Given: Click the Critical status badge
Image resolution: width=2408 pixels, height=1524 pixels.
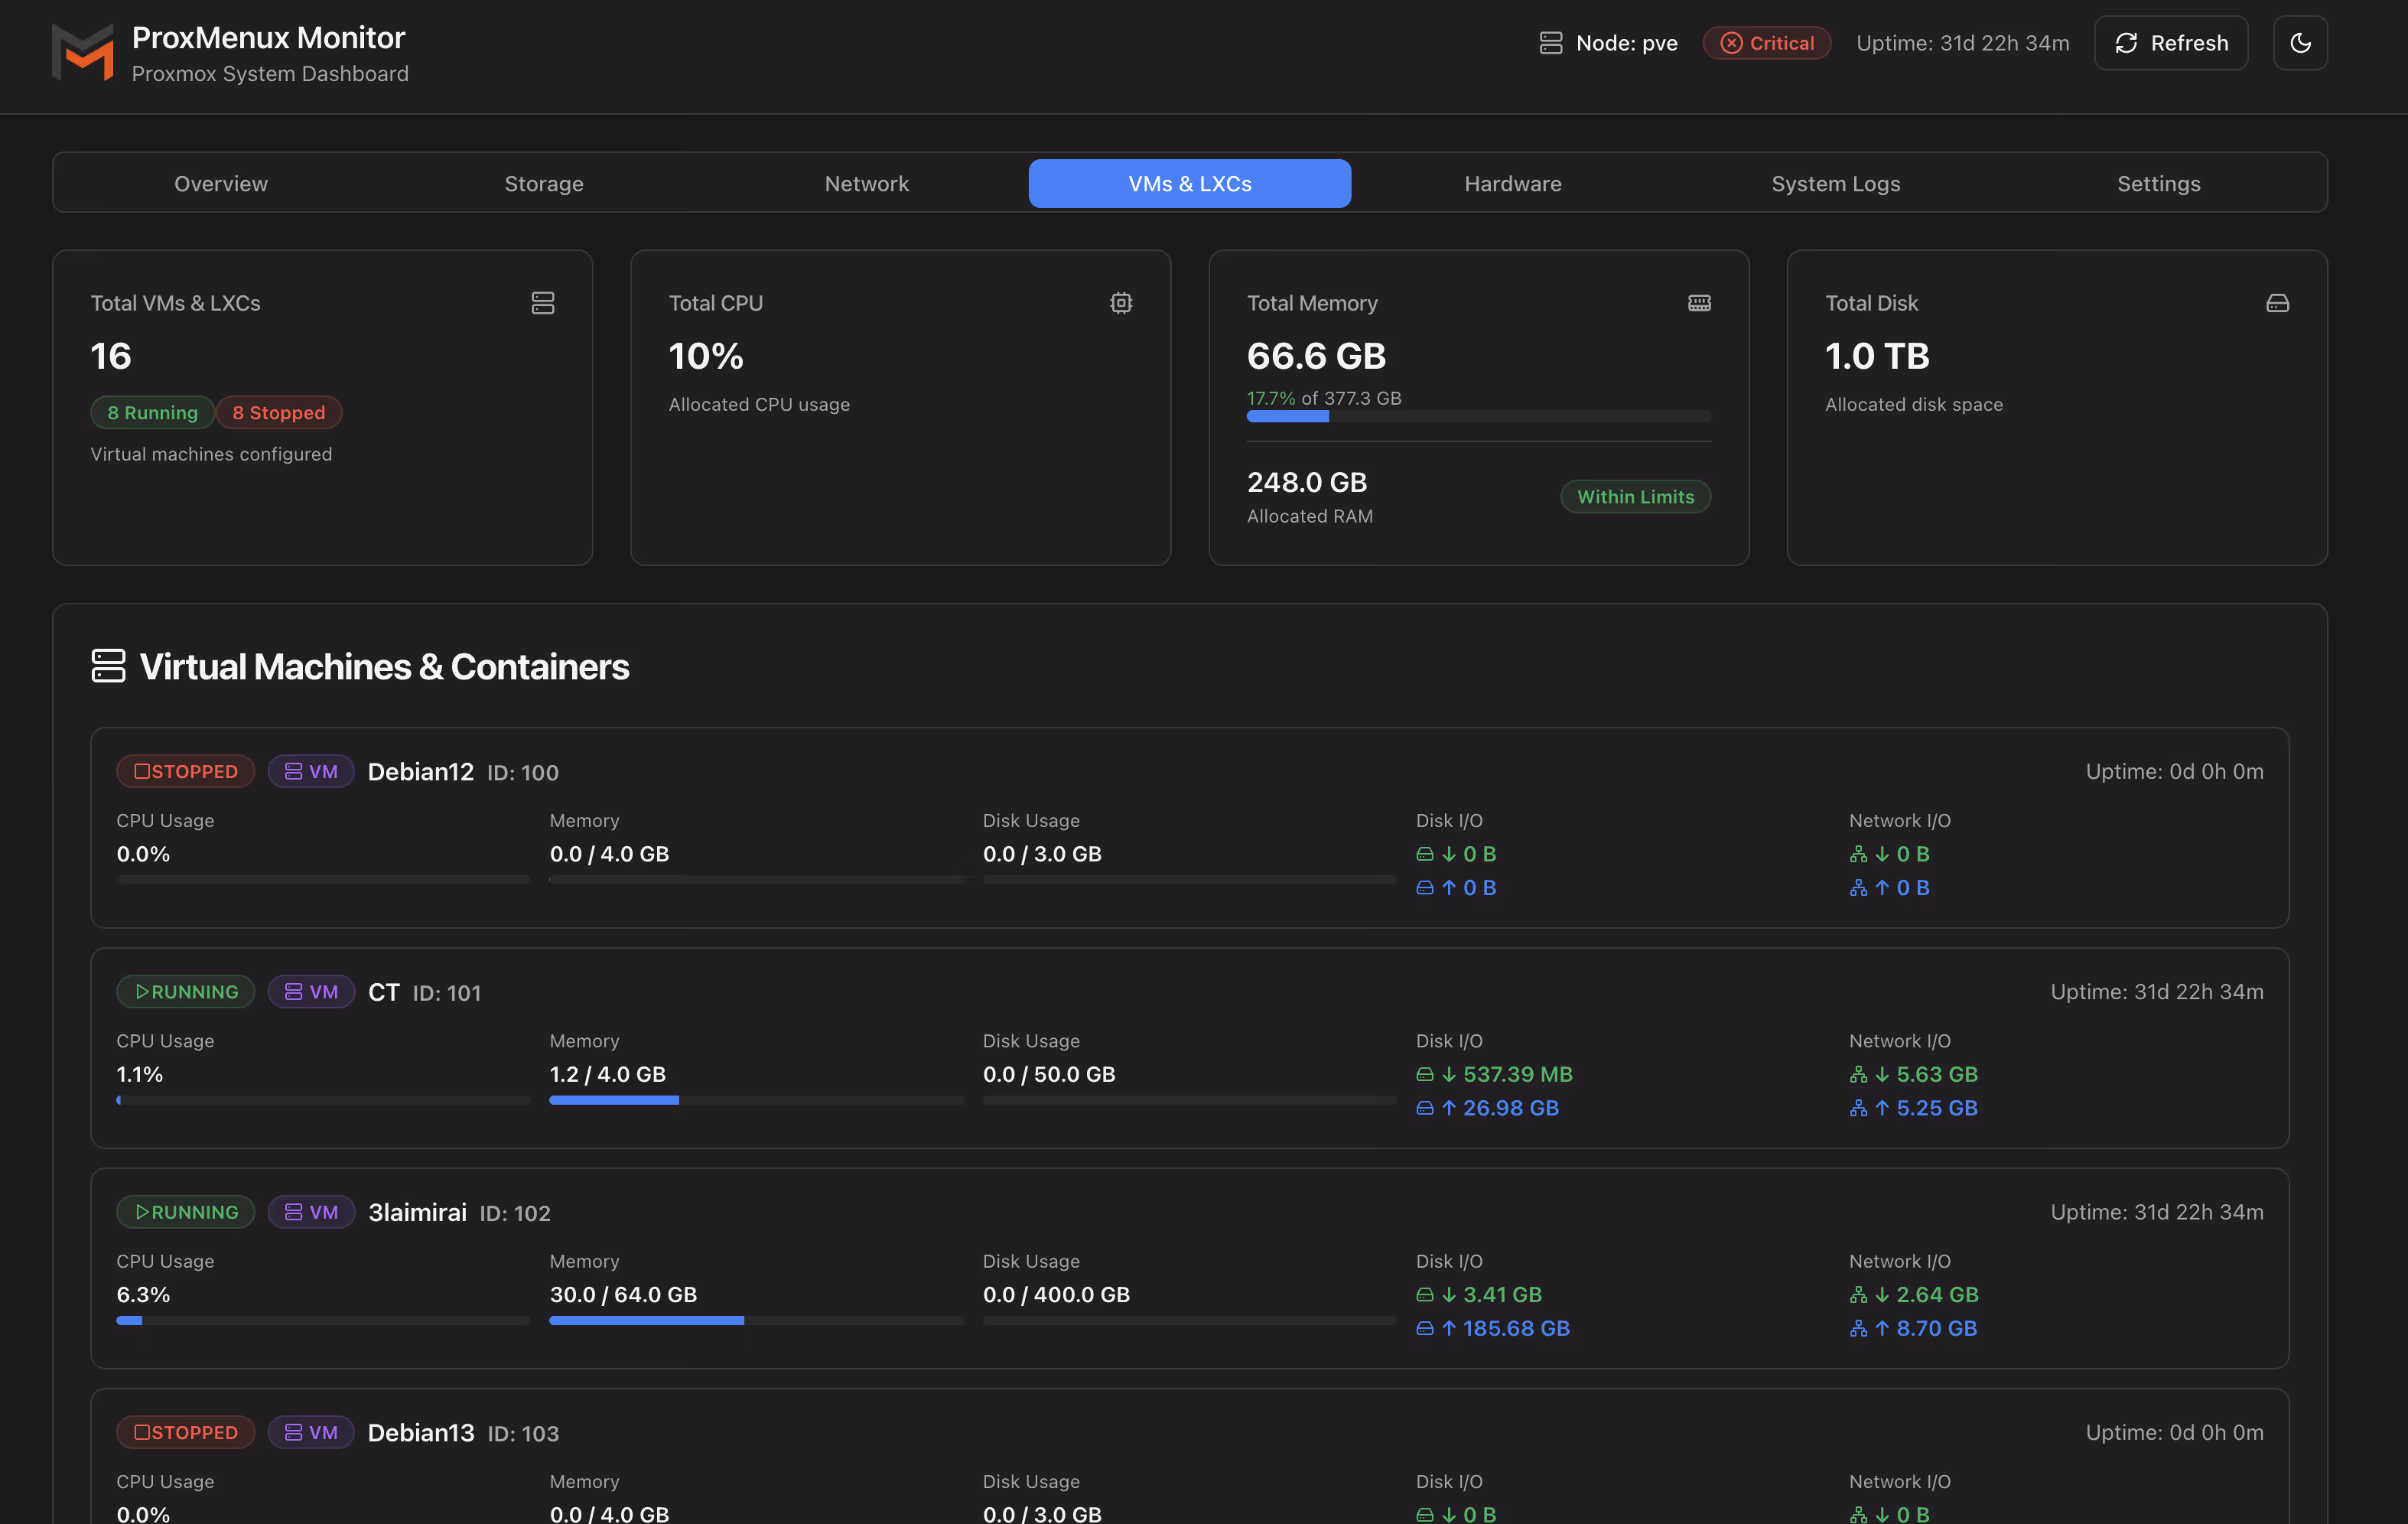Looking at the screenshot, I should (1766, 43).
